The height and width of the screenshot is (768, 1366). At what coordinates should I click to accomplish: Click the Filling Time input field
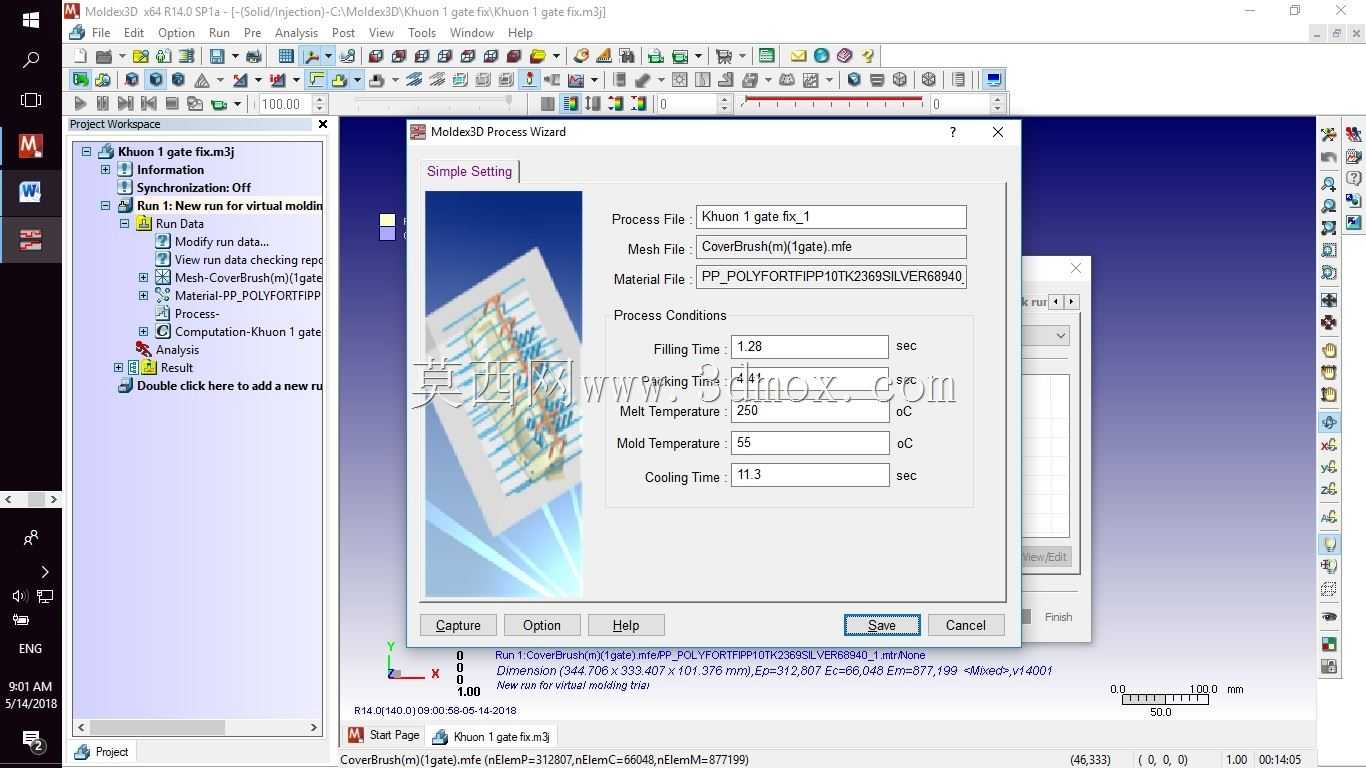click(810, 347)
